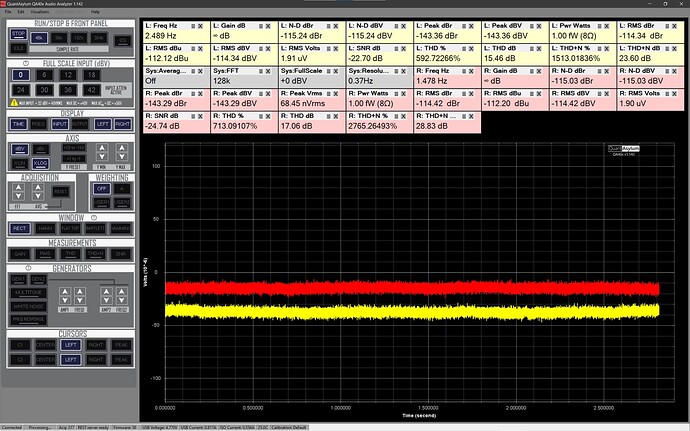Open the R: N-D dBr tile menu

coord(600,71)
